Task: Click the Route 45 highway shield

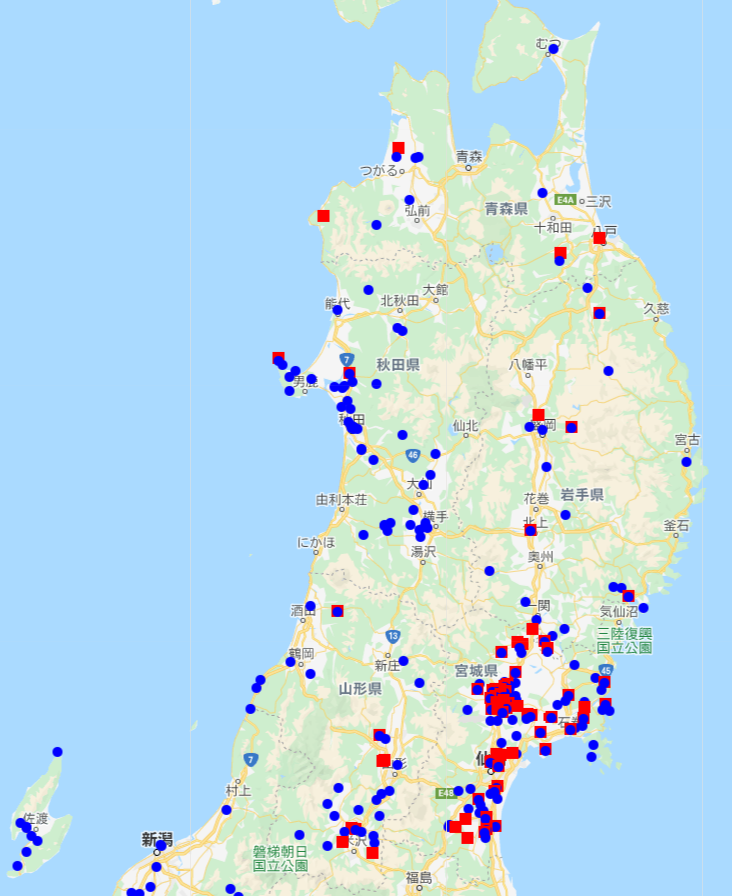Action: [605, 670]
